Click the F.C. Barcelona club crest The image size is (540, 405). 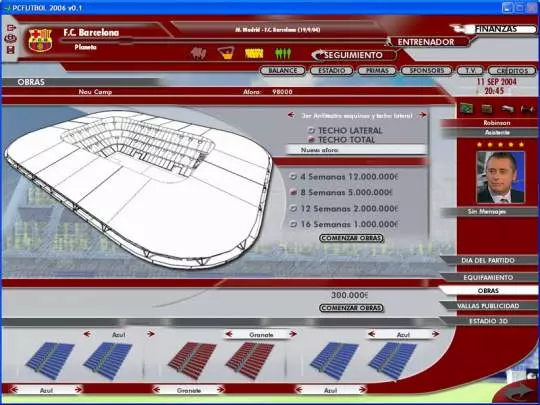[x=40, y=40]
